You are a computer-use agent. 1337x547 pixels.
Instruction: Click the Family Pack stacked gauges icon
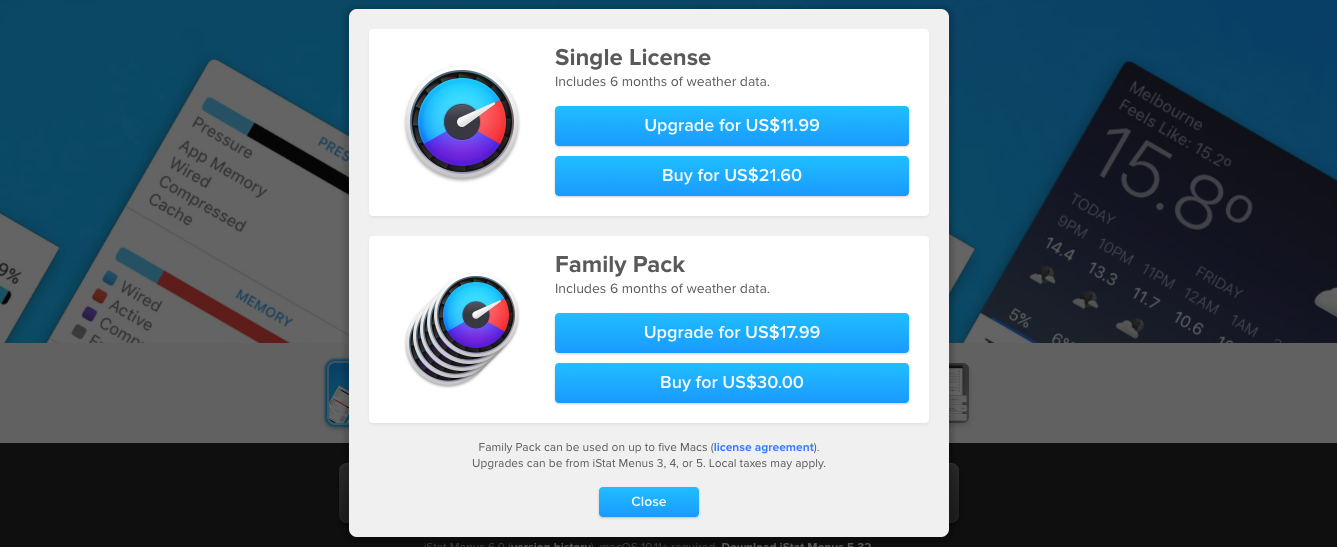point(462,331)
